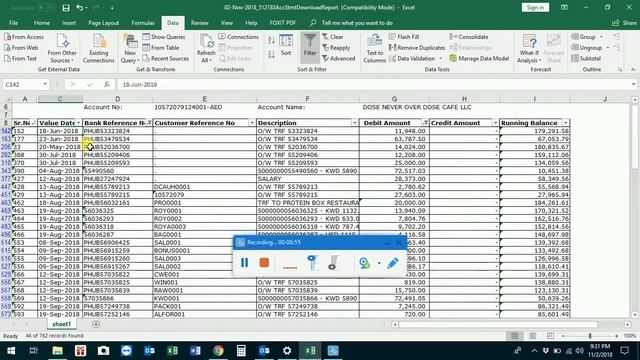The width and height of the screenshot is (640, 360).
Task: Click Remove Duplicates
Action: pyautogui.click(x=417, y=48)
